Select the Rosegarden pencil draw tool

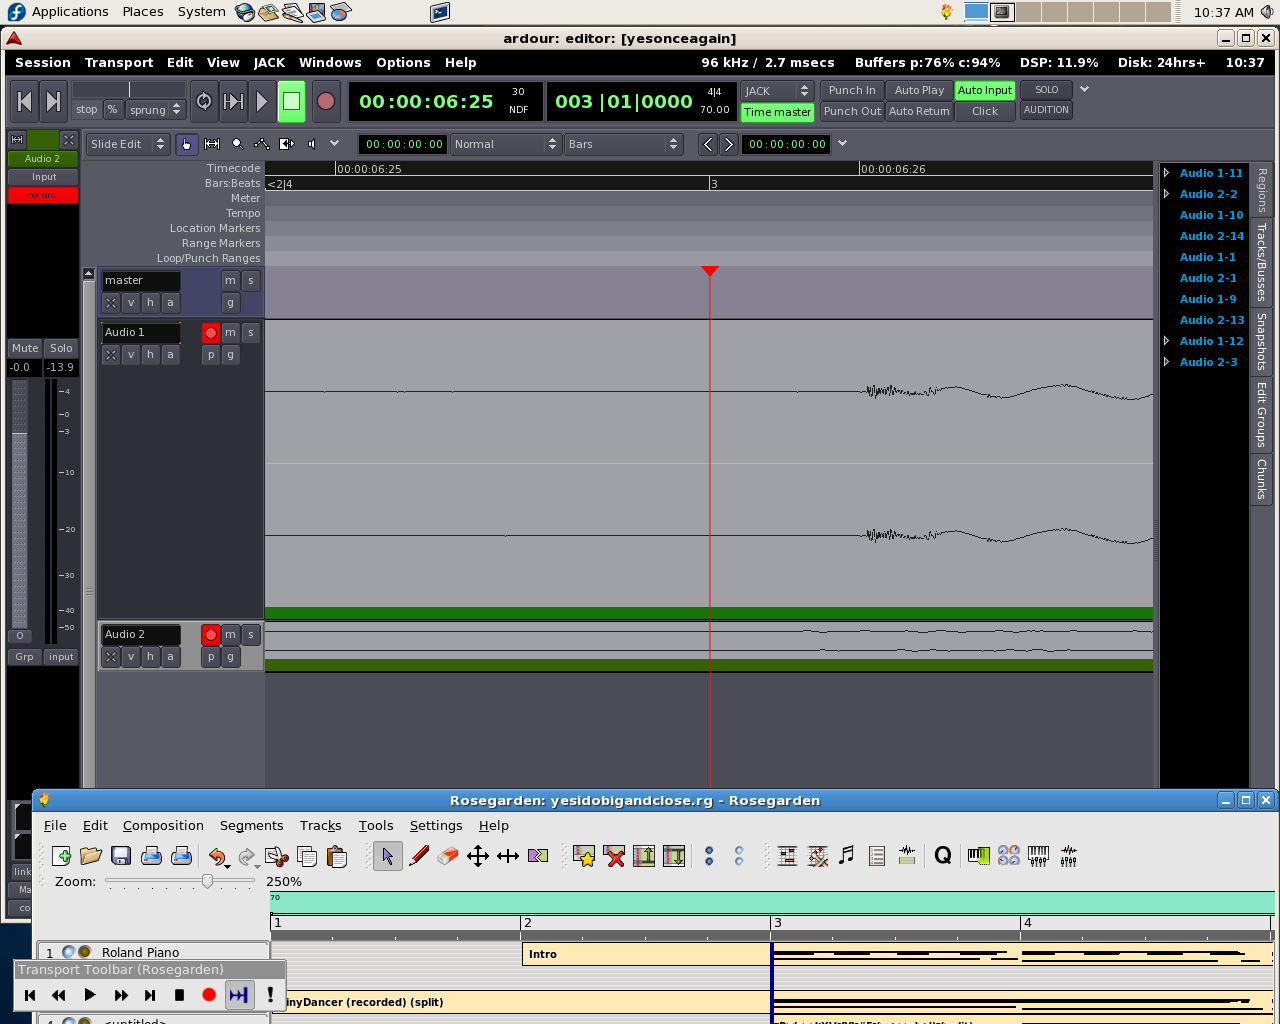(x=419, y=856)
